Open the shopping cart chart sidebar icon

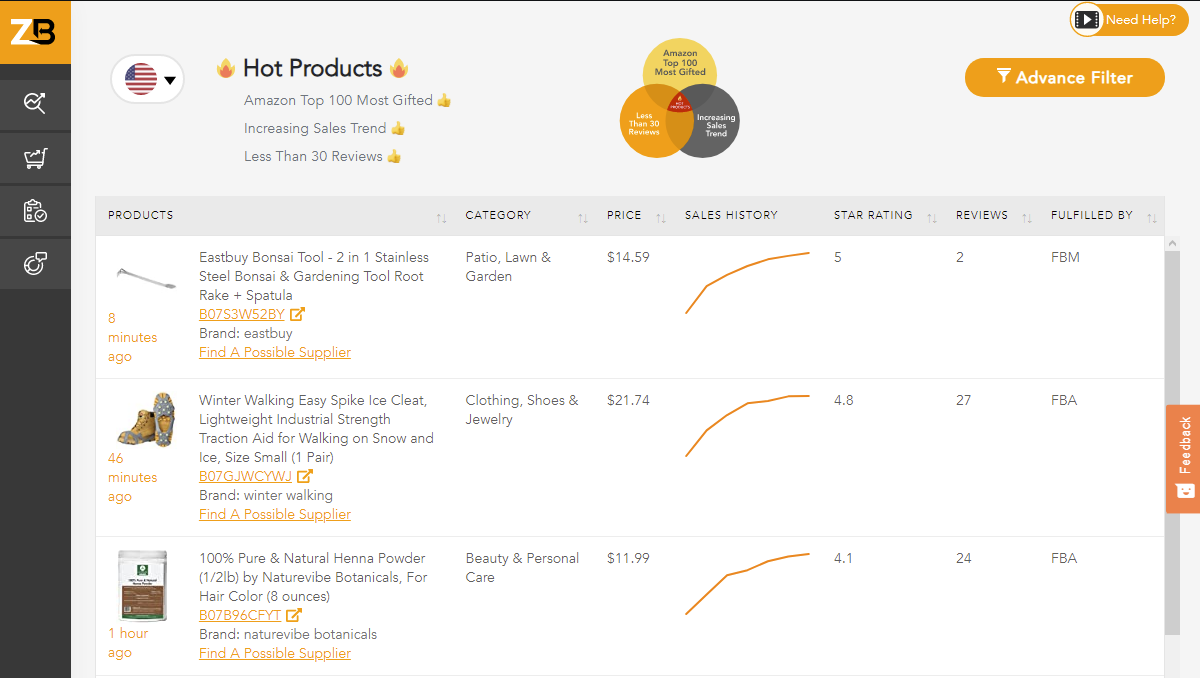(35, 158)
